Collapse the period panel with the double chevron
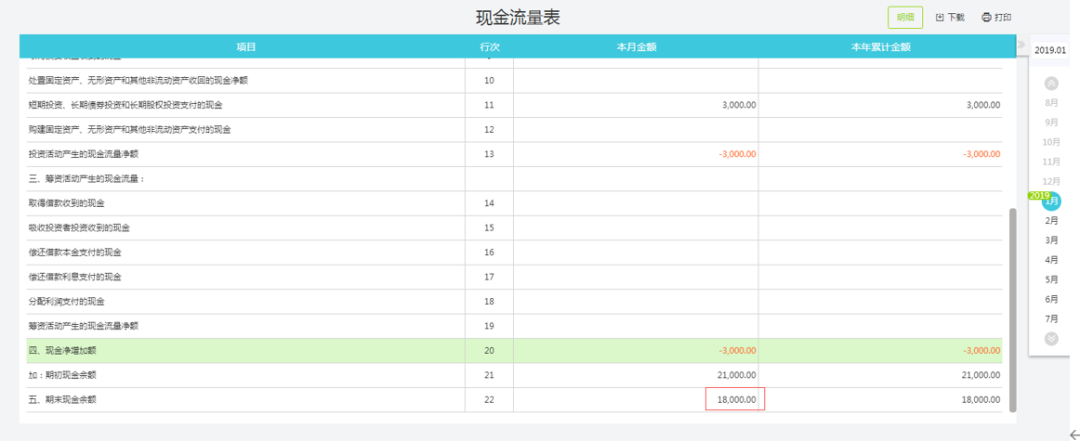 (x=1021, y=46)
